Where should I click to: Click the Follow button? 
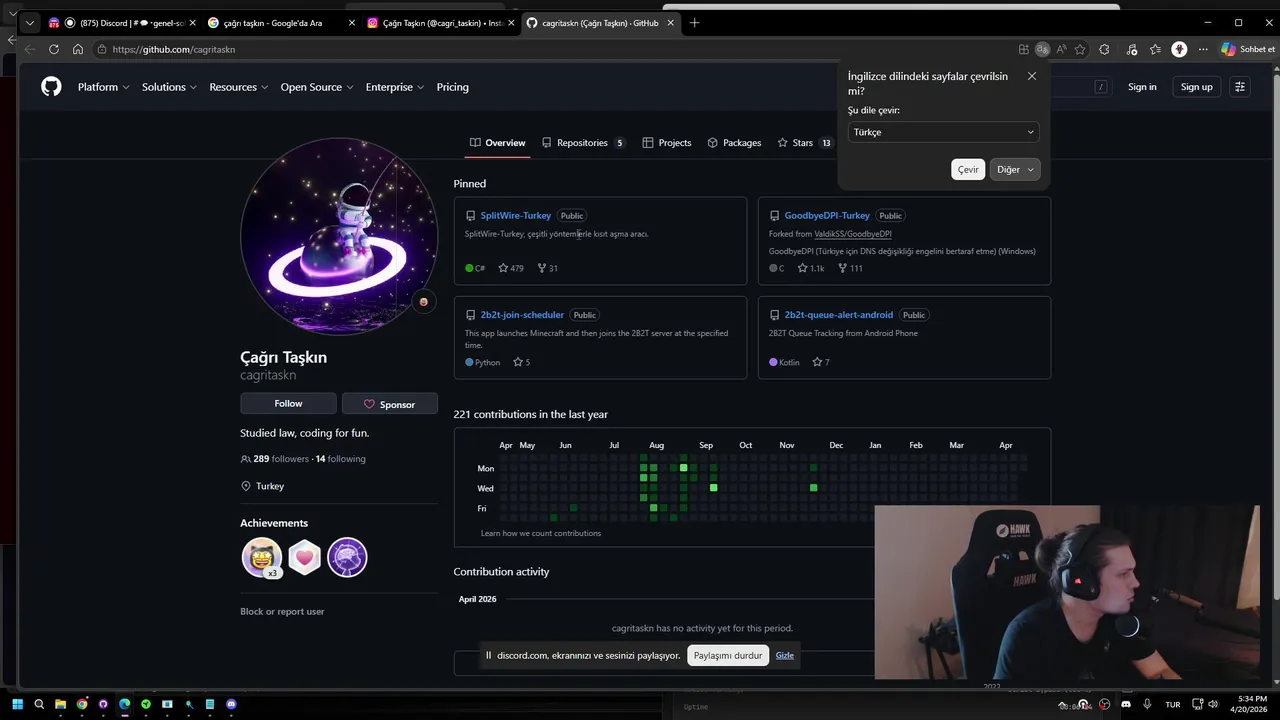click(x=288, y=403)
